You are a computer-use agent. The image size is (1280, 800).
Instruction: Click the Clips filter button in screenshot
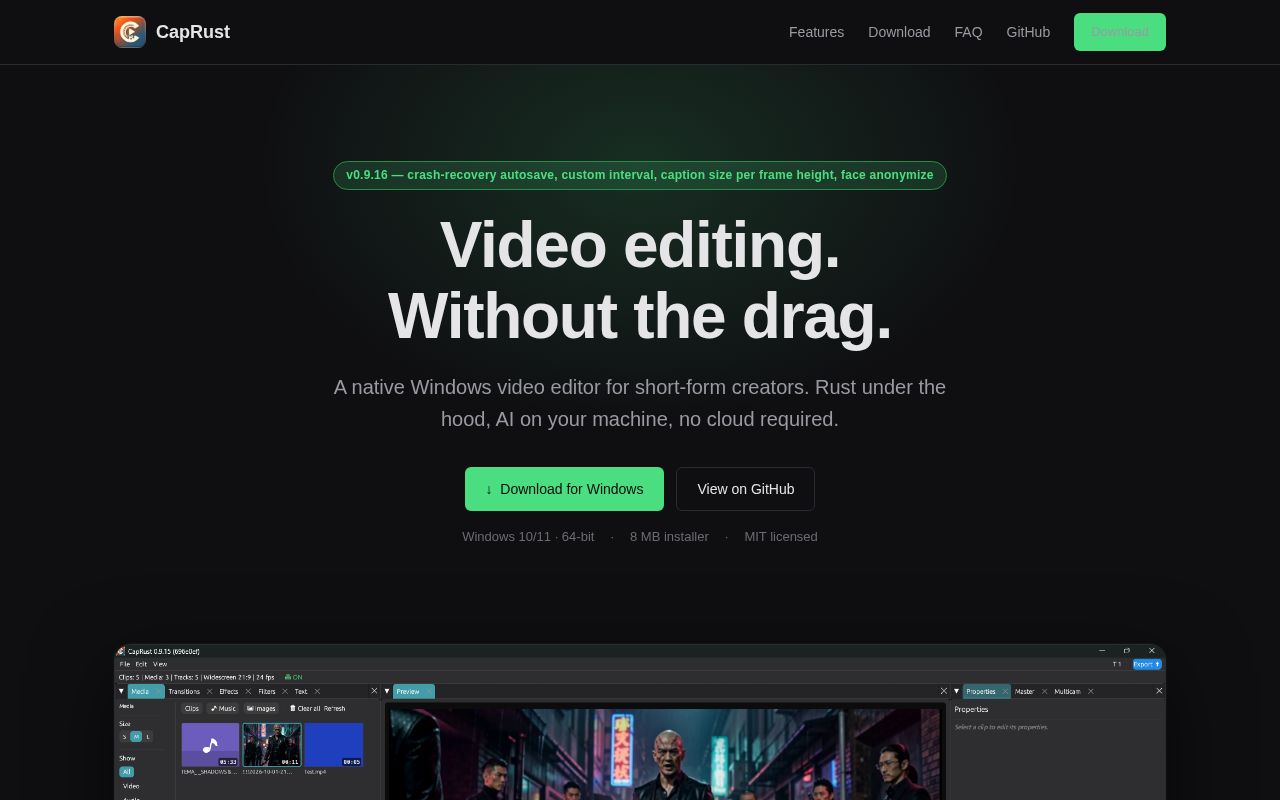[x=192, y=708]
